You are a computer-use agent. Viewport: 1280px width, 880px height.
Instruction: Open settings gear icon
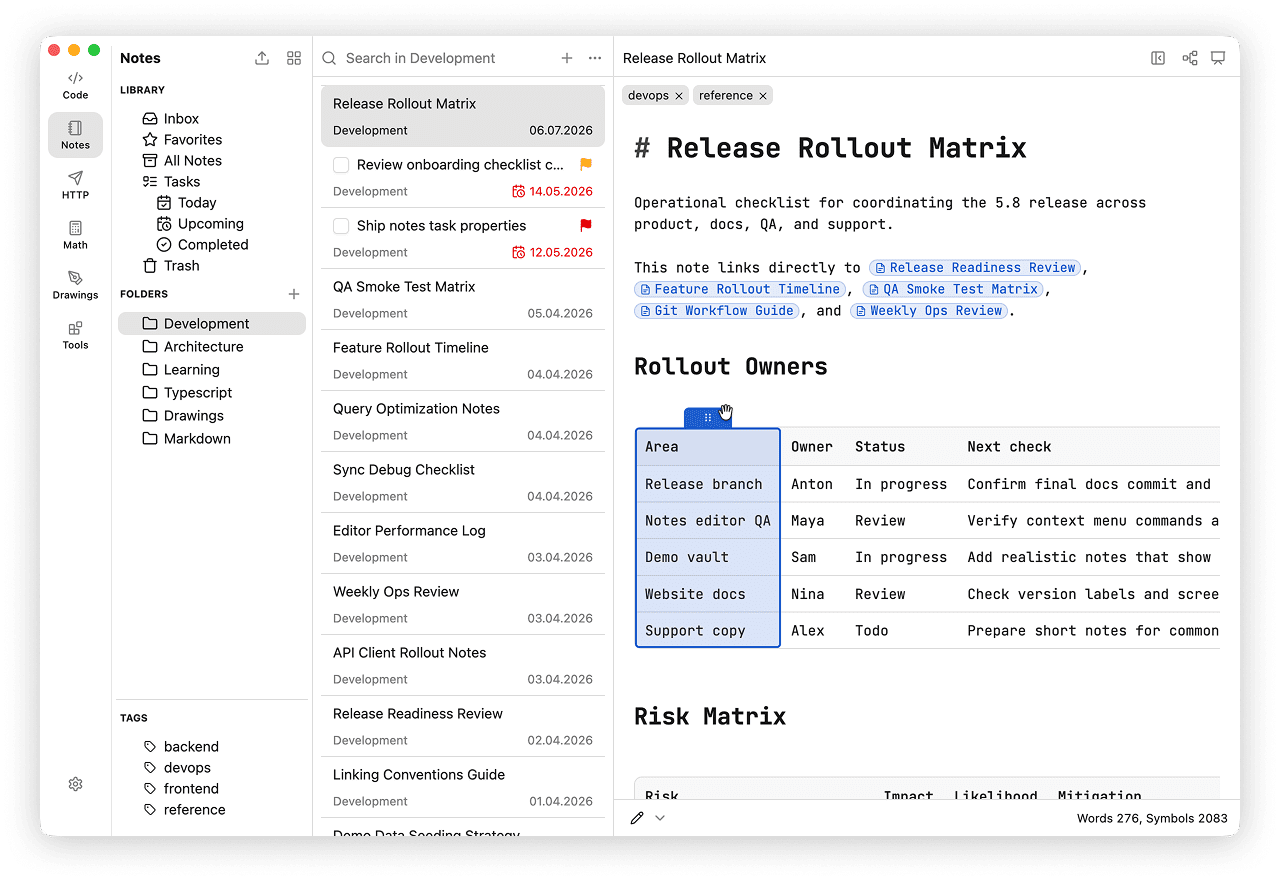(x=75, y=785)
